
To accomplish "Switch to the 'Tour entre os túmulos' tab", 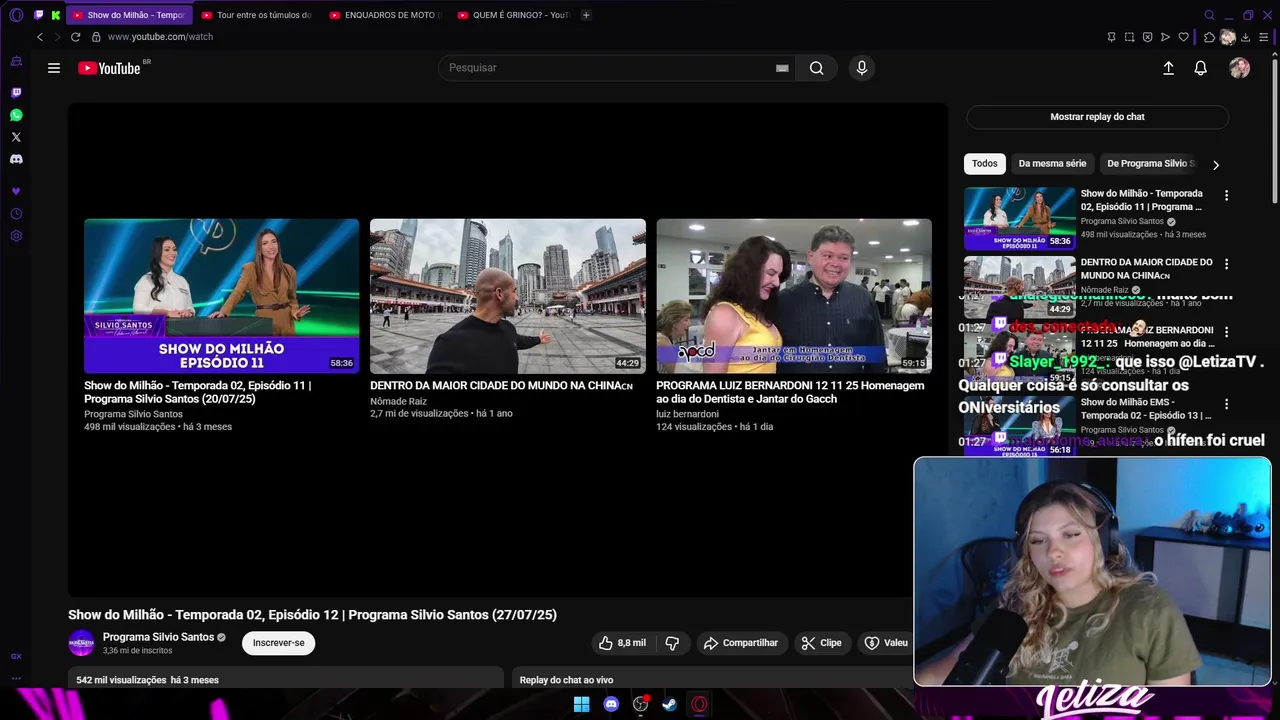I will tap(256, 15).
